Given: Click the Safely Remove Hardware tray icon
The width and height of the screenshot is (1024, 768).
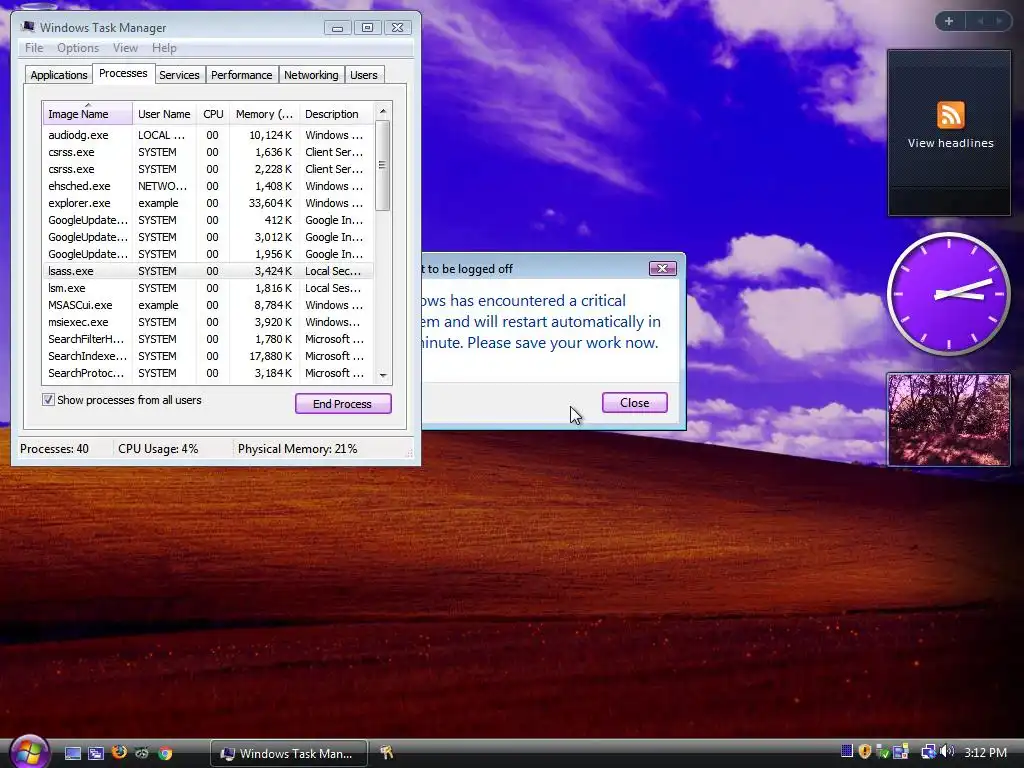Looking at the screenshot, I should (x=882, y=752).
